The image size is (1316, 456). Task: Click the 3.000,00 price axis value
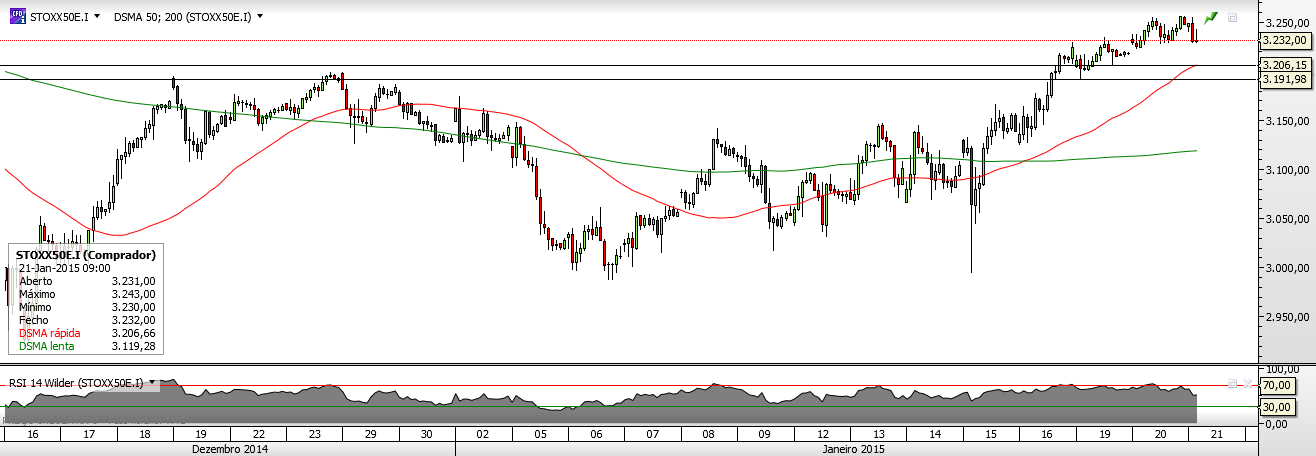click(x=1287, y=268)
